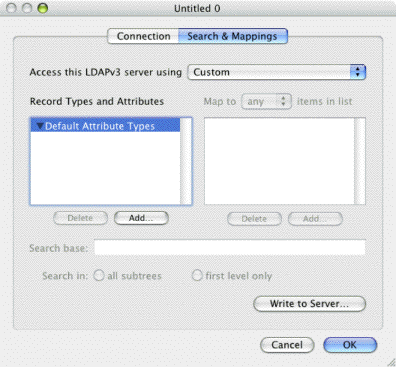Click the green zoom window button

(x=43, y=8)
